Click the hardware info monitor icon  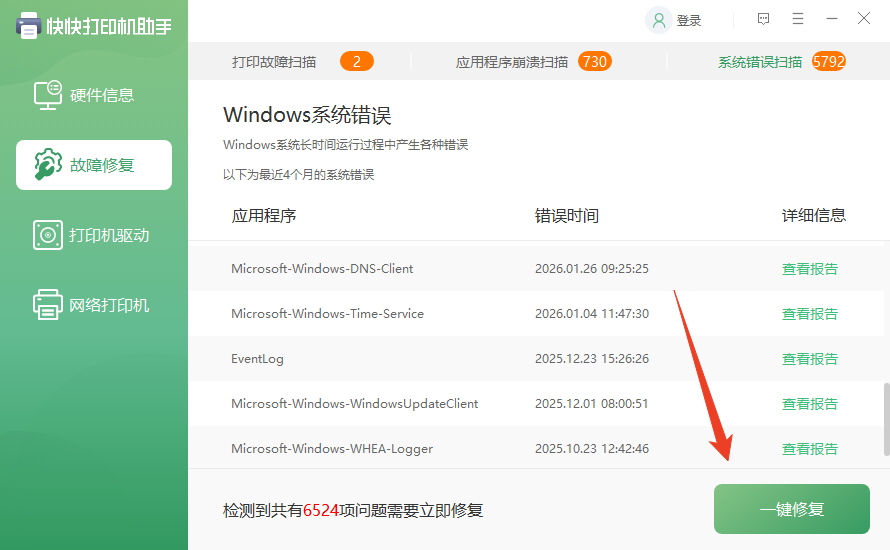click(x=47, y=95)
